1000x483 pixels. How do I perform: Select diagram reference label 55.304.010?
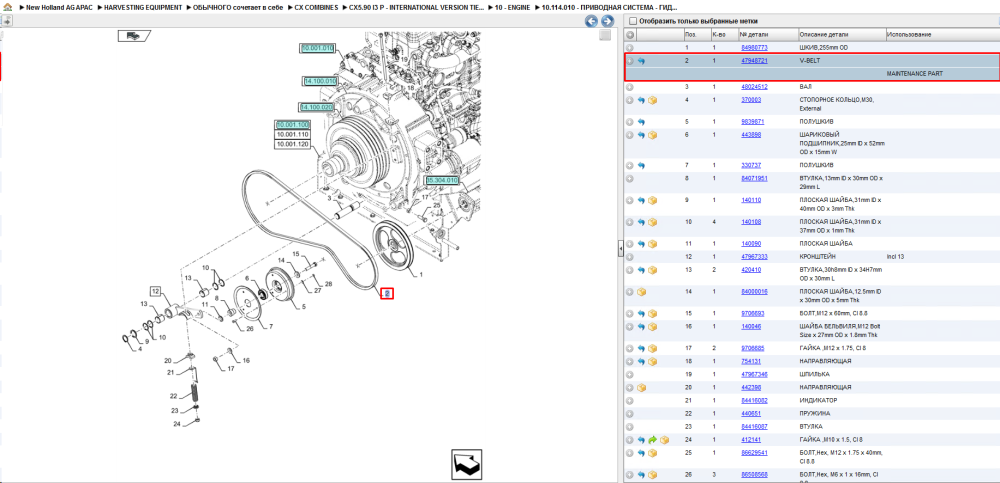coord(443,181)
